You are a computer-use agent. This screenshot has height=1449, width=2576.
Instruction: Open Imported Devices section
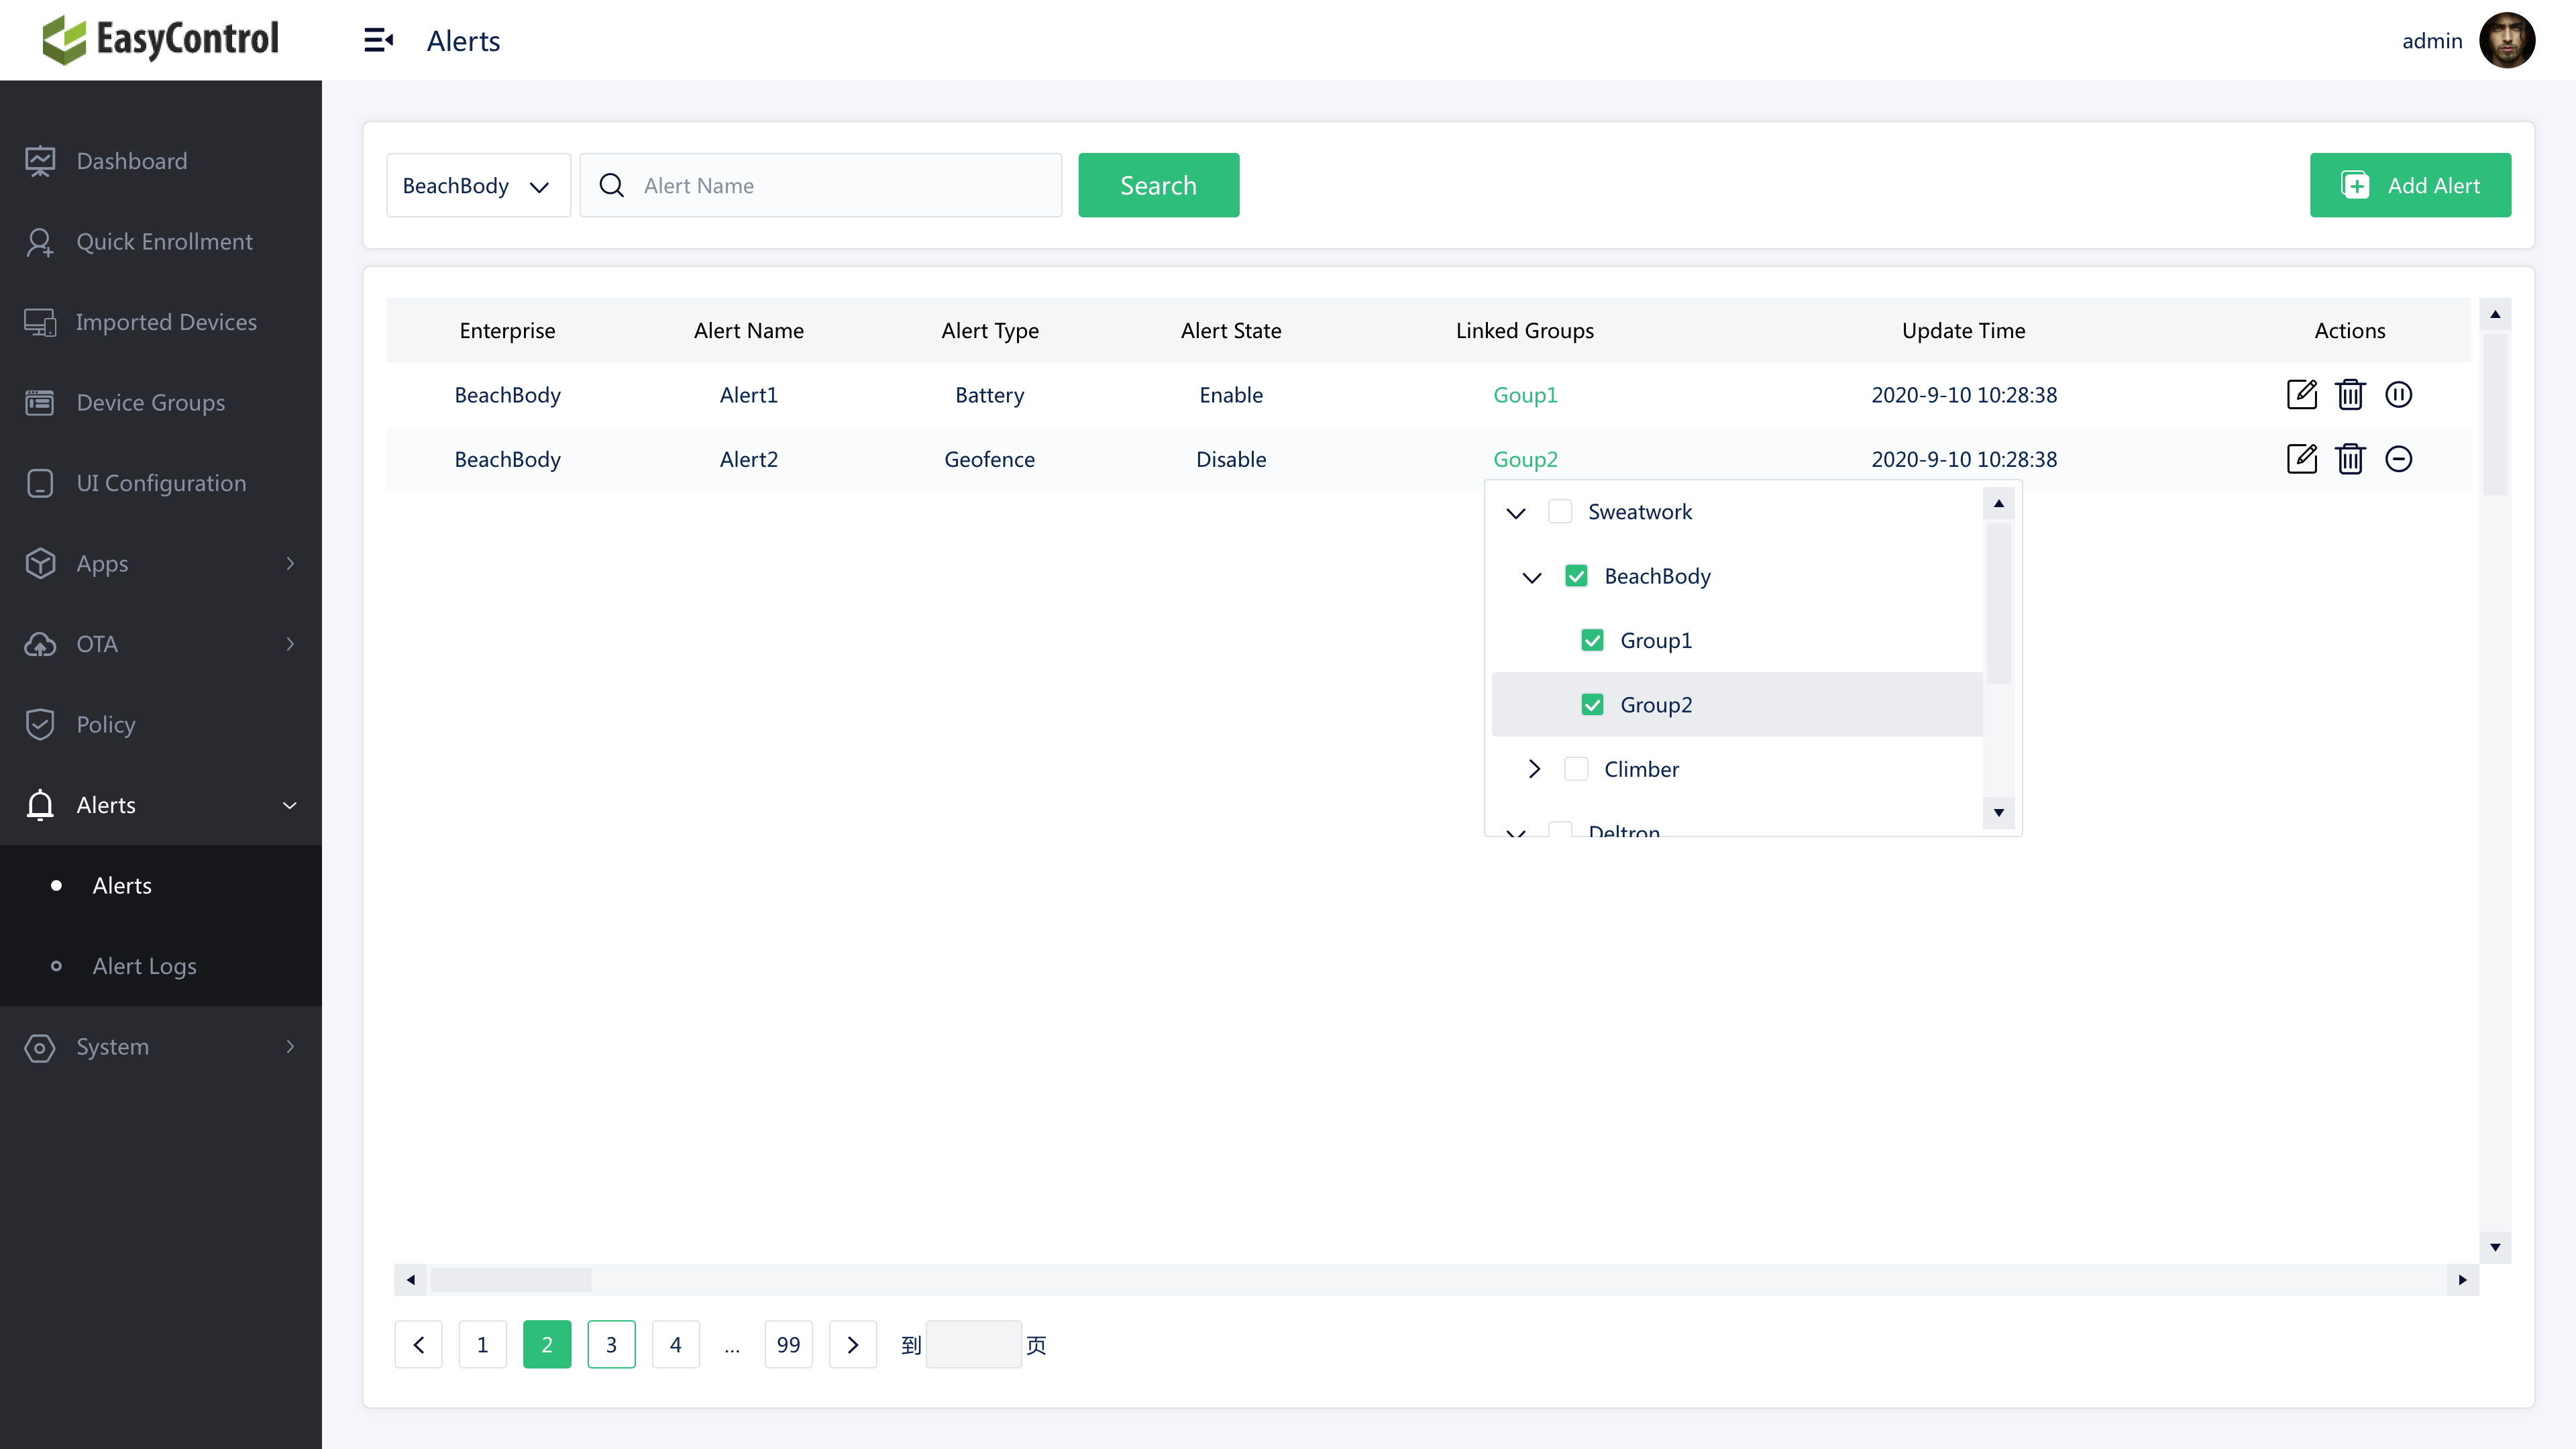[x=166, y=321]
